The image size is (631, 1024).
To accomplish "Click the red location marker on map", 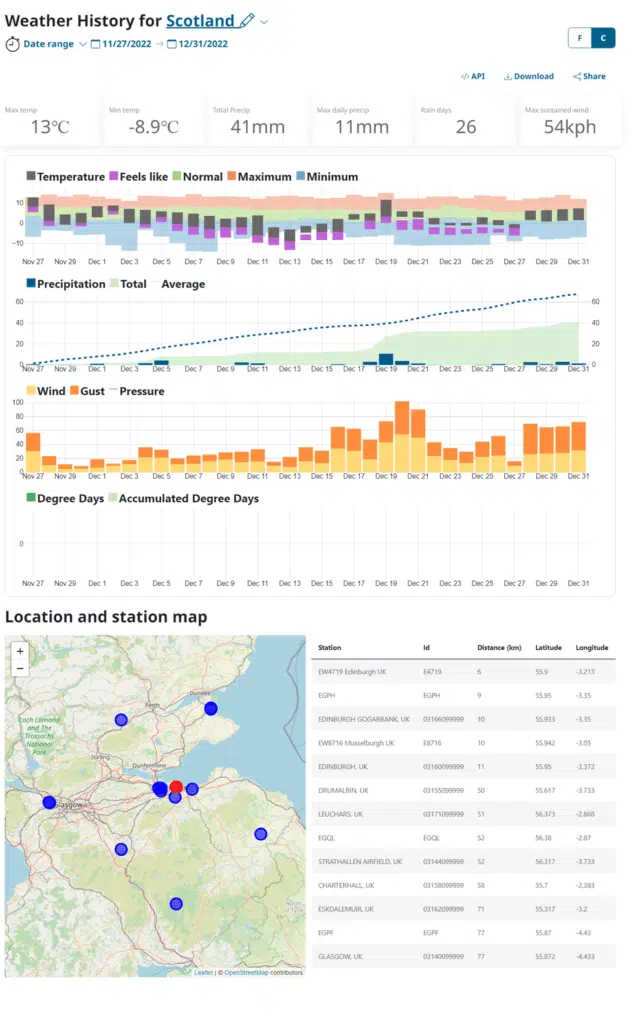I will tap(176, 788).
